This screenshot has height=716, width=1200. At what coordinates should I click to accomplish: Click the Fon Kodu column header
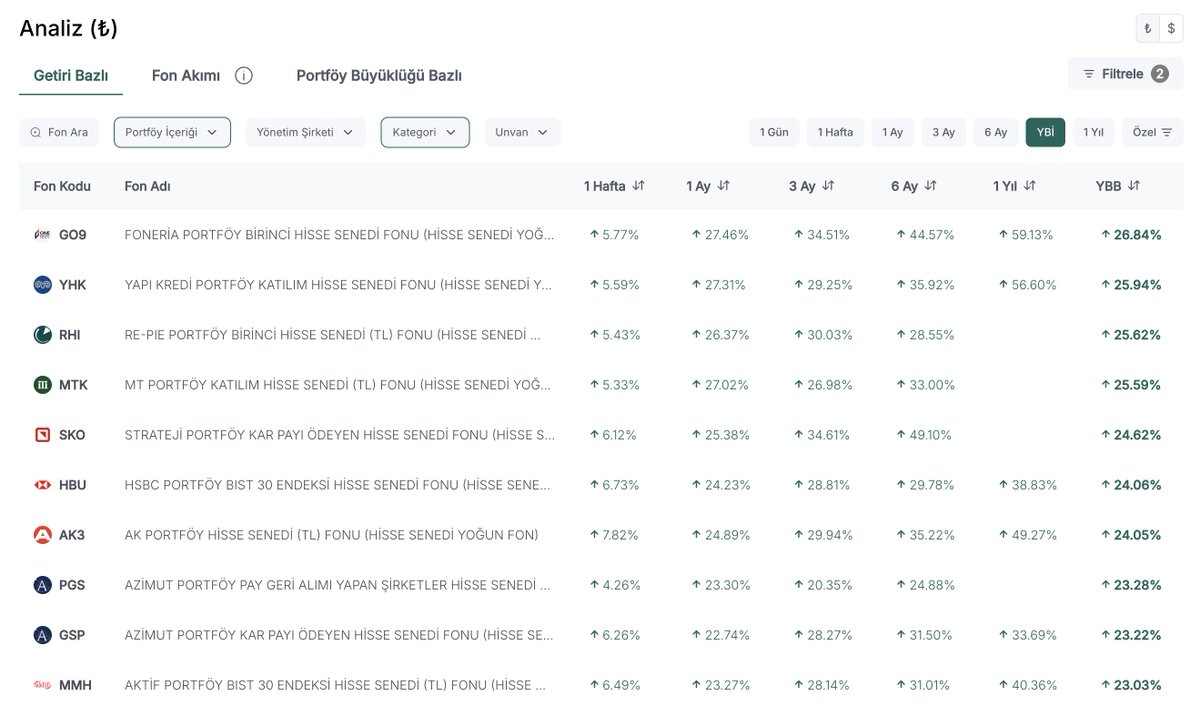pyautogui.click(x=62, y=186)
